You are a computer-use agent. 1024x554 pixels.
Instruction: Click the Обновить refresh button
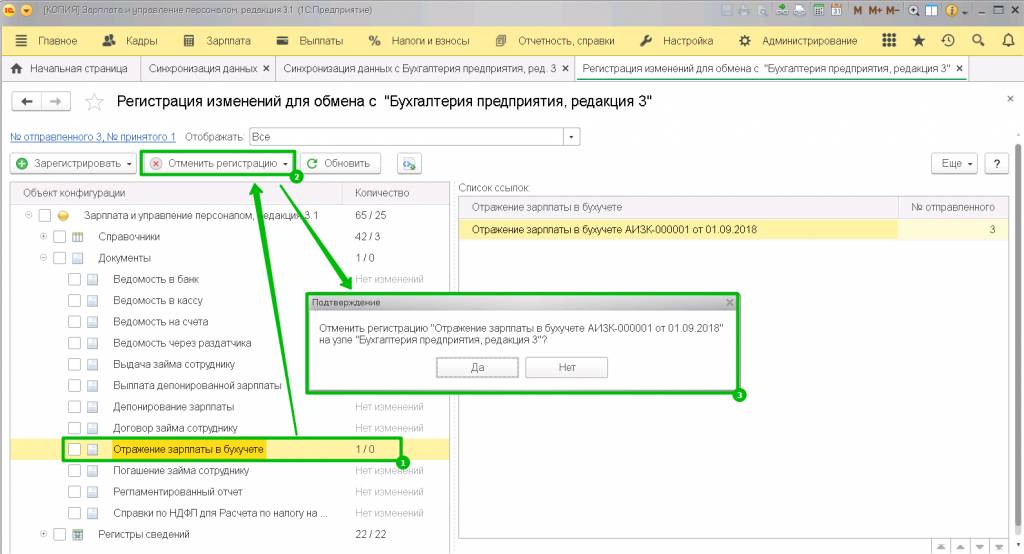pyautogui.click(x=340, y=163)
